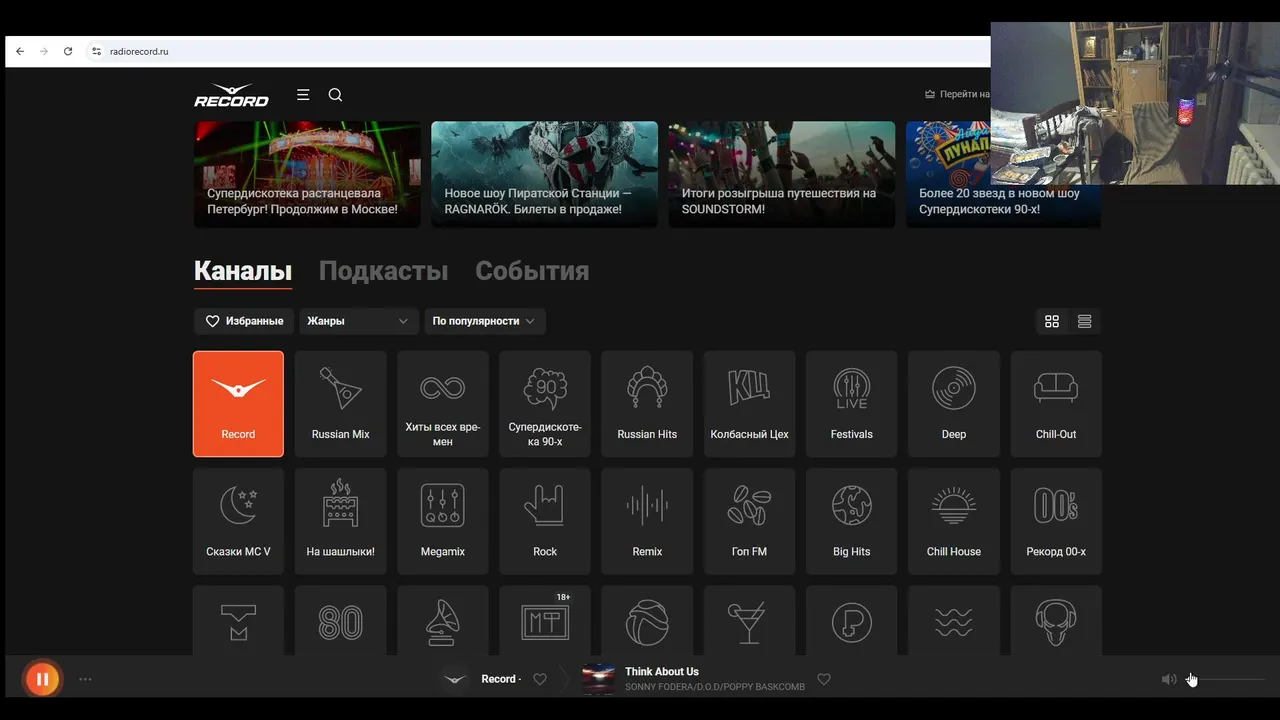Select the Russian Hits channel
This screenshot has height=720, width=1280.
[x=647, y=404]
